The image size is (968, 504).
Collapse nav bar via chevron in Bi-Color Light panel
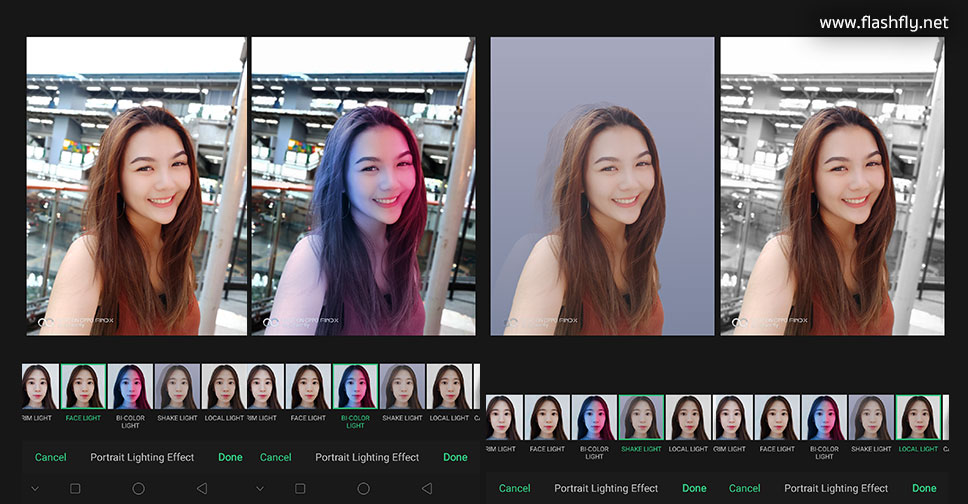pos(260,489)
